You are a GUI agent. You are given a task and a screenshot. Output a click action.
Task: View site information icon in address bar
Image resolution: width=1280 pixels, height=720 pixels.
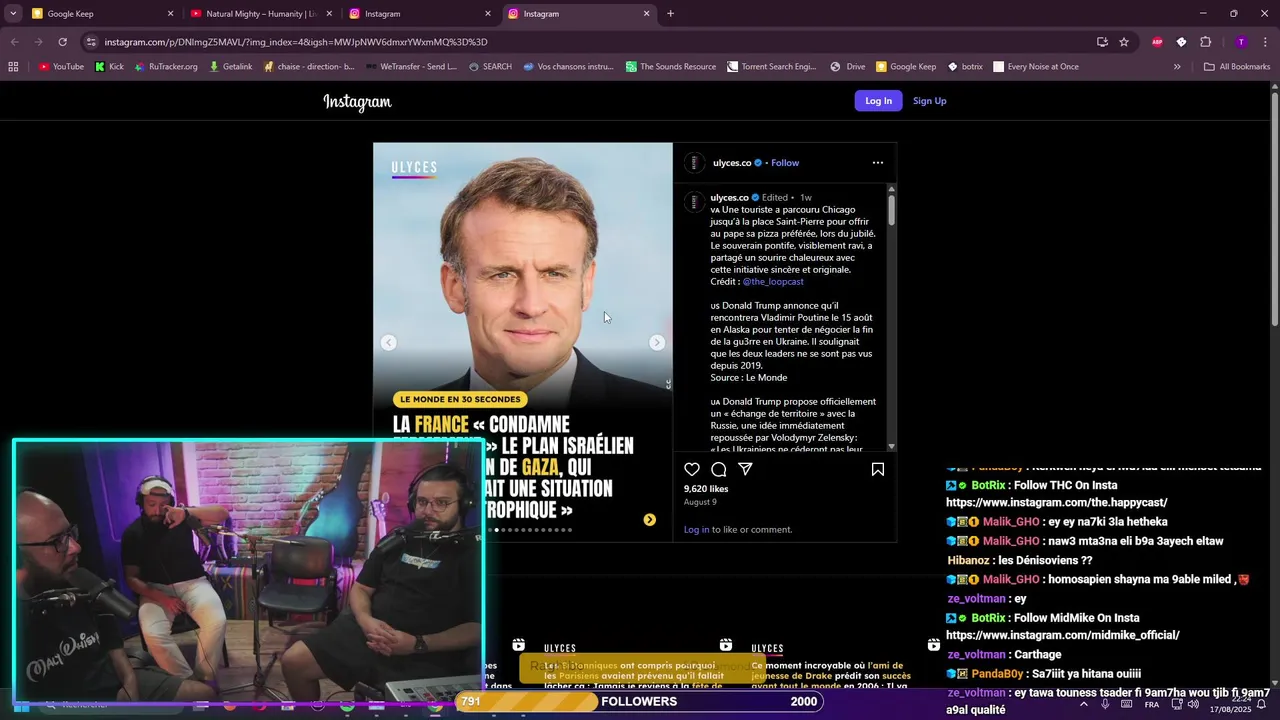click(x=91, y=42)
